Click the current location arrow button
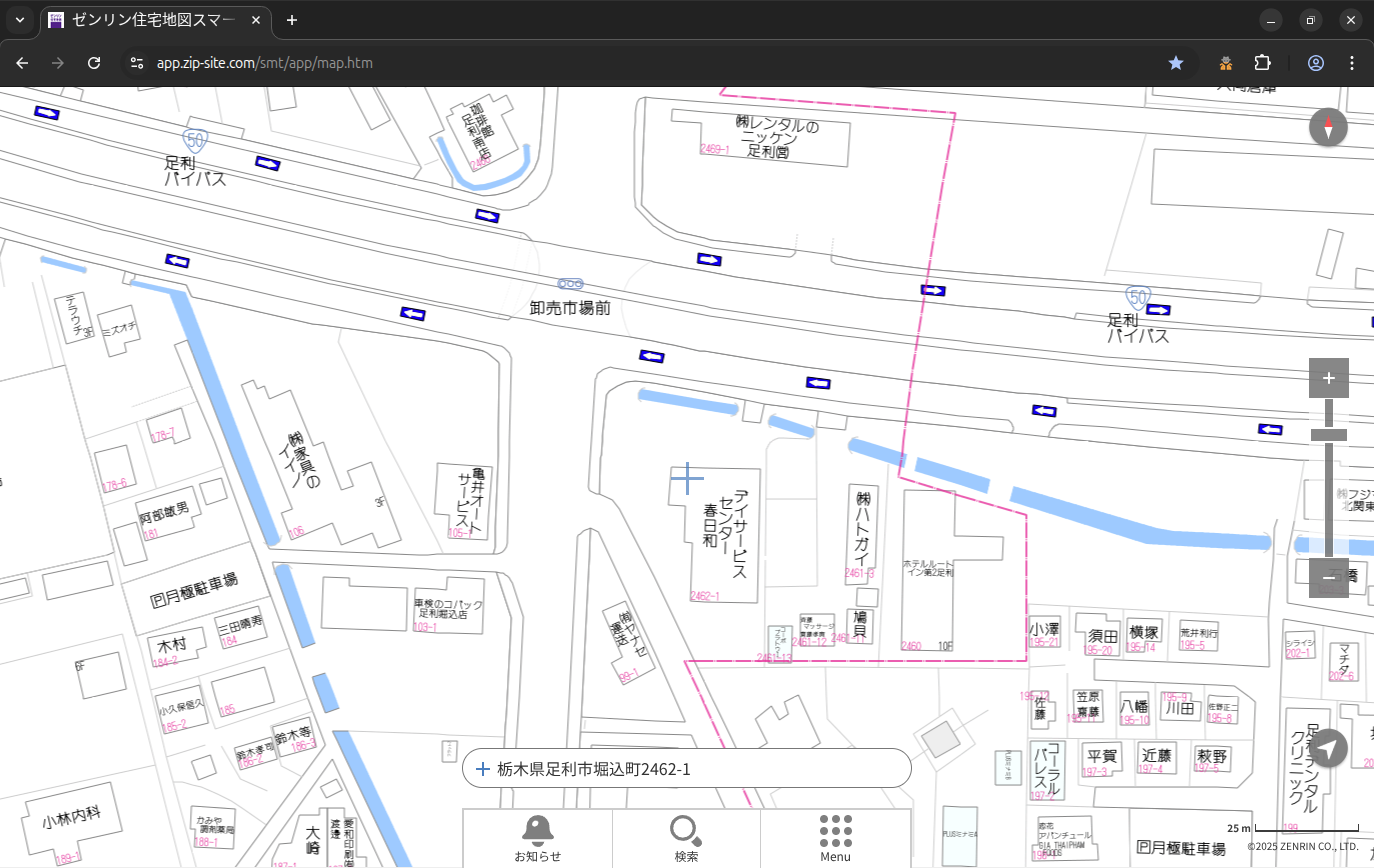This screenshot has width=1374, height=868. point(1328,748)
